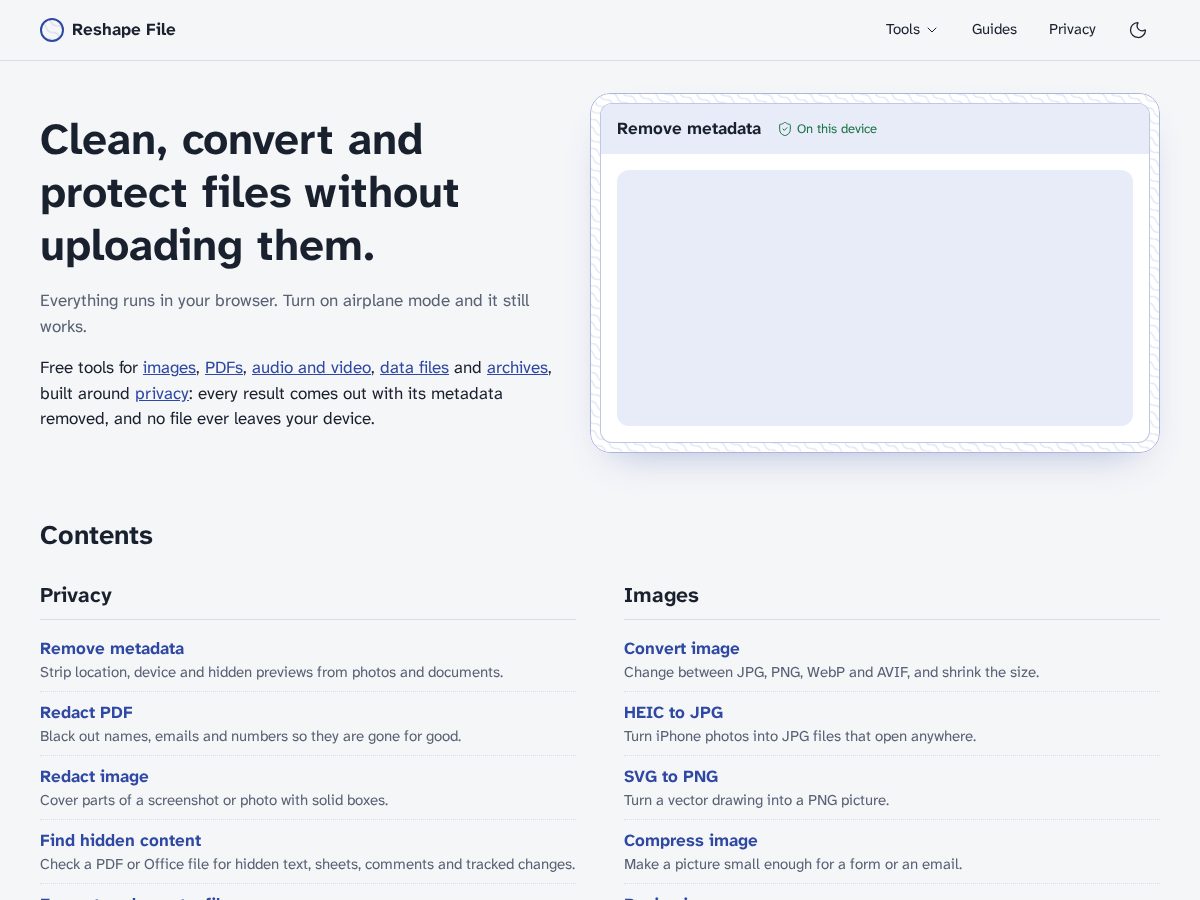Open the audio and video link

[x=311, y=368]
